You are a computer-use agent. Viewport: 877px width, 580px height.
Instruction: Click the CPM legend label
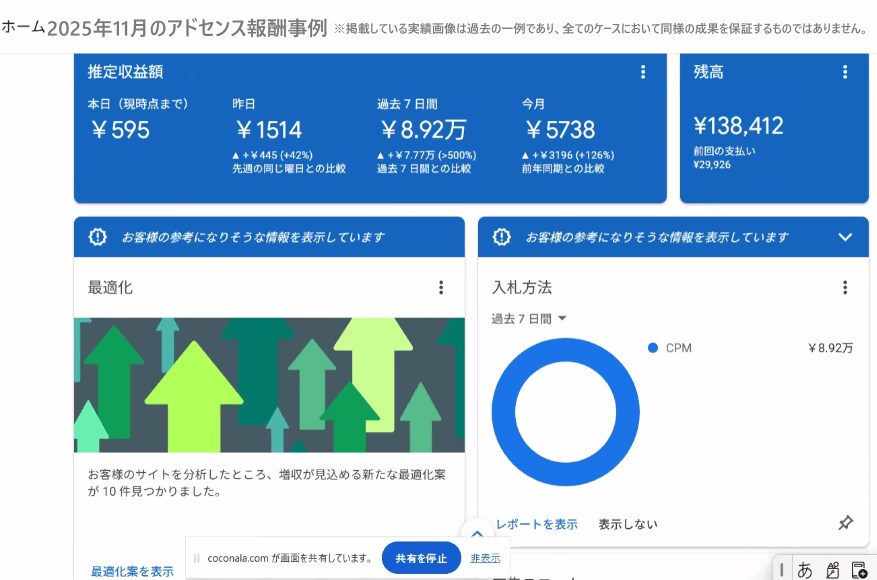pos(678,348)
